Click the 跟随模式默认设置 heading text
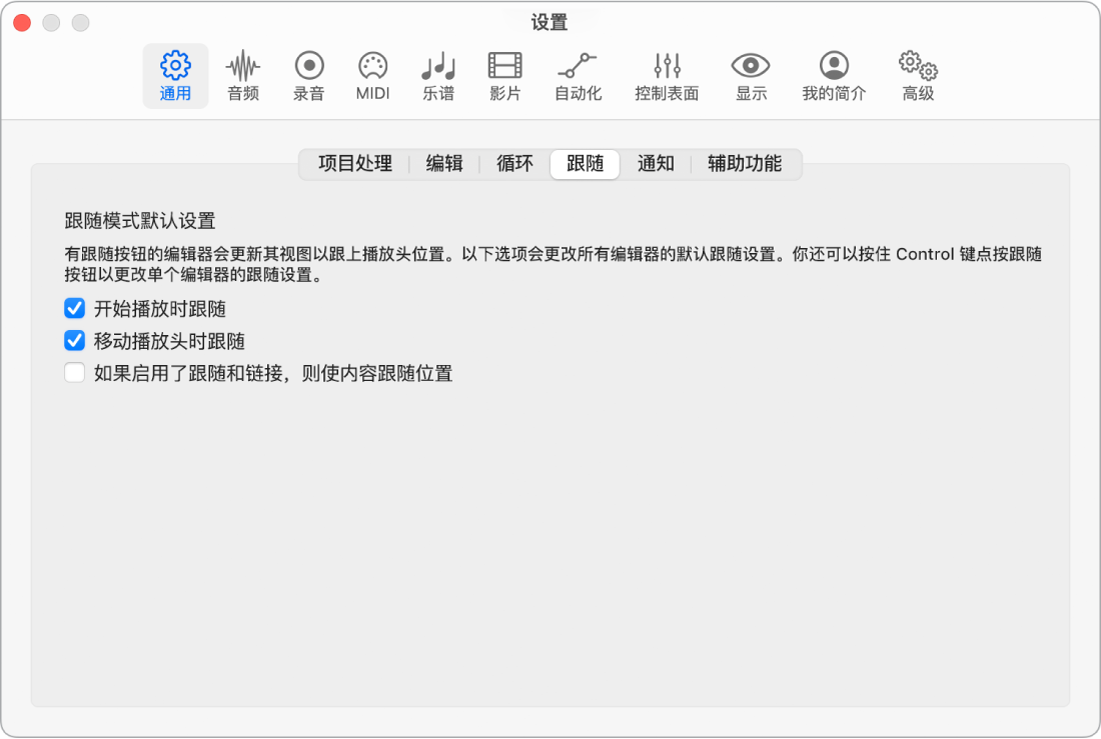The width and height of the screenshot is (1101, 739). (x=140, y=221)
